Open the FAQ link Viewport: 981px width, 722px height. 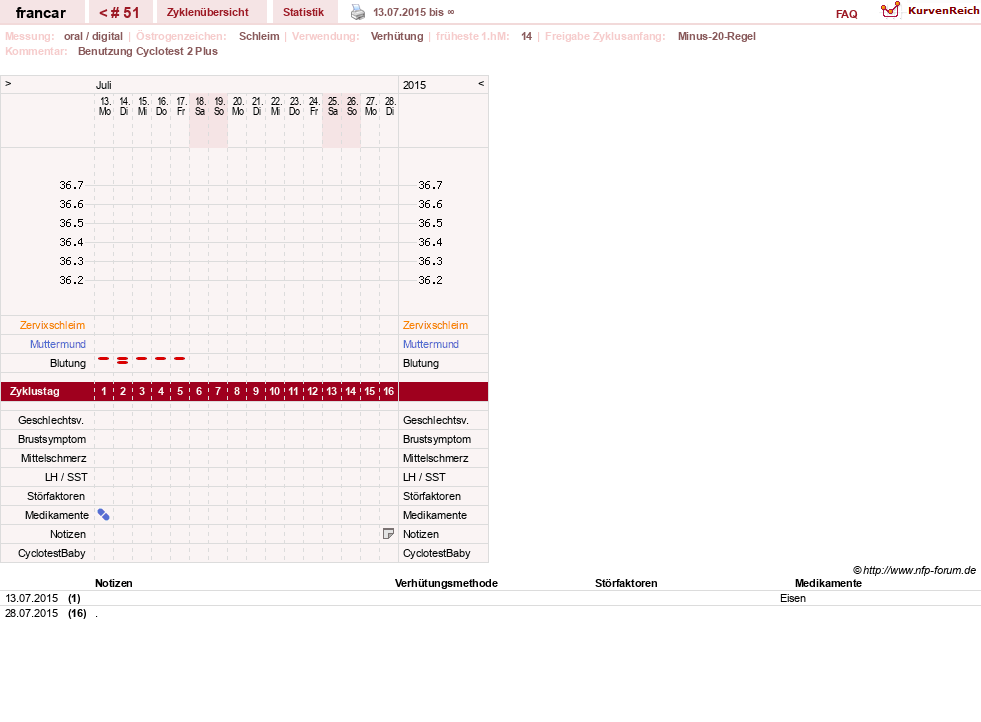[x=846, y=14]
